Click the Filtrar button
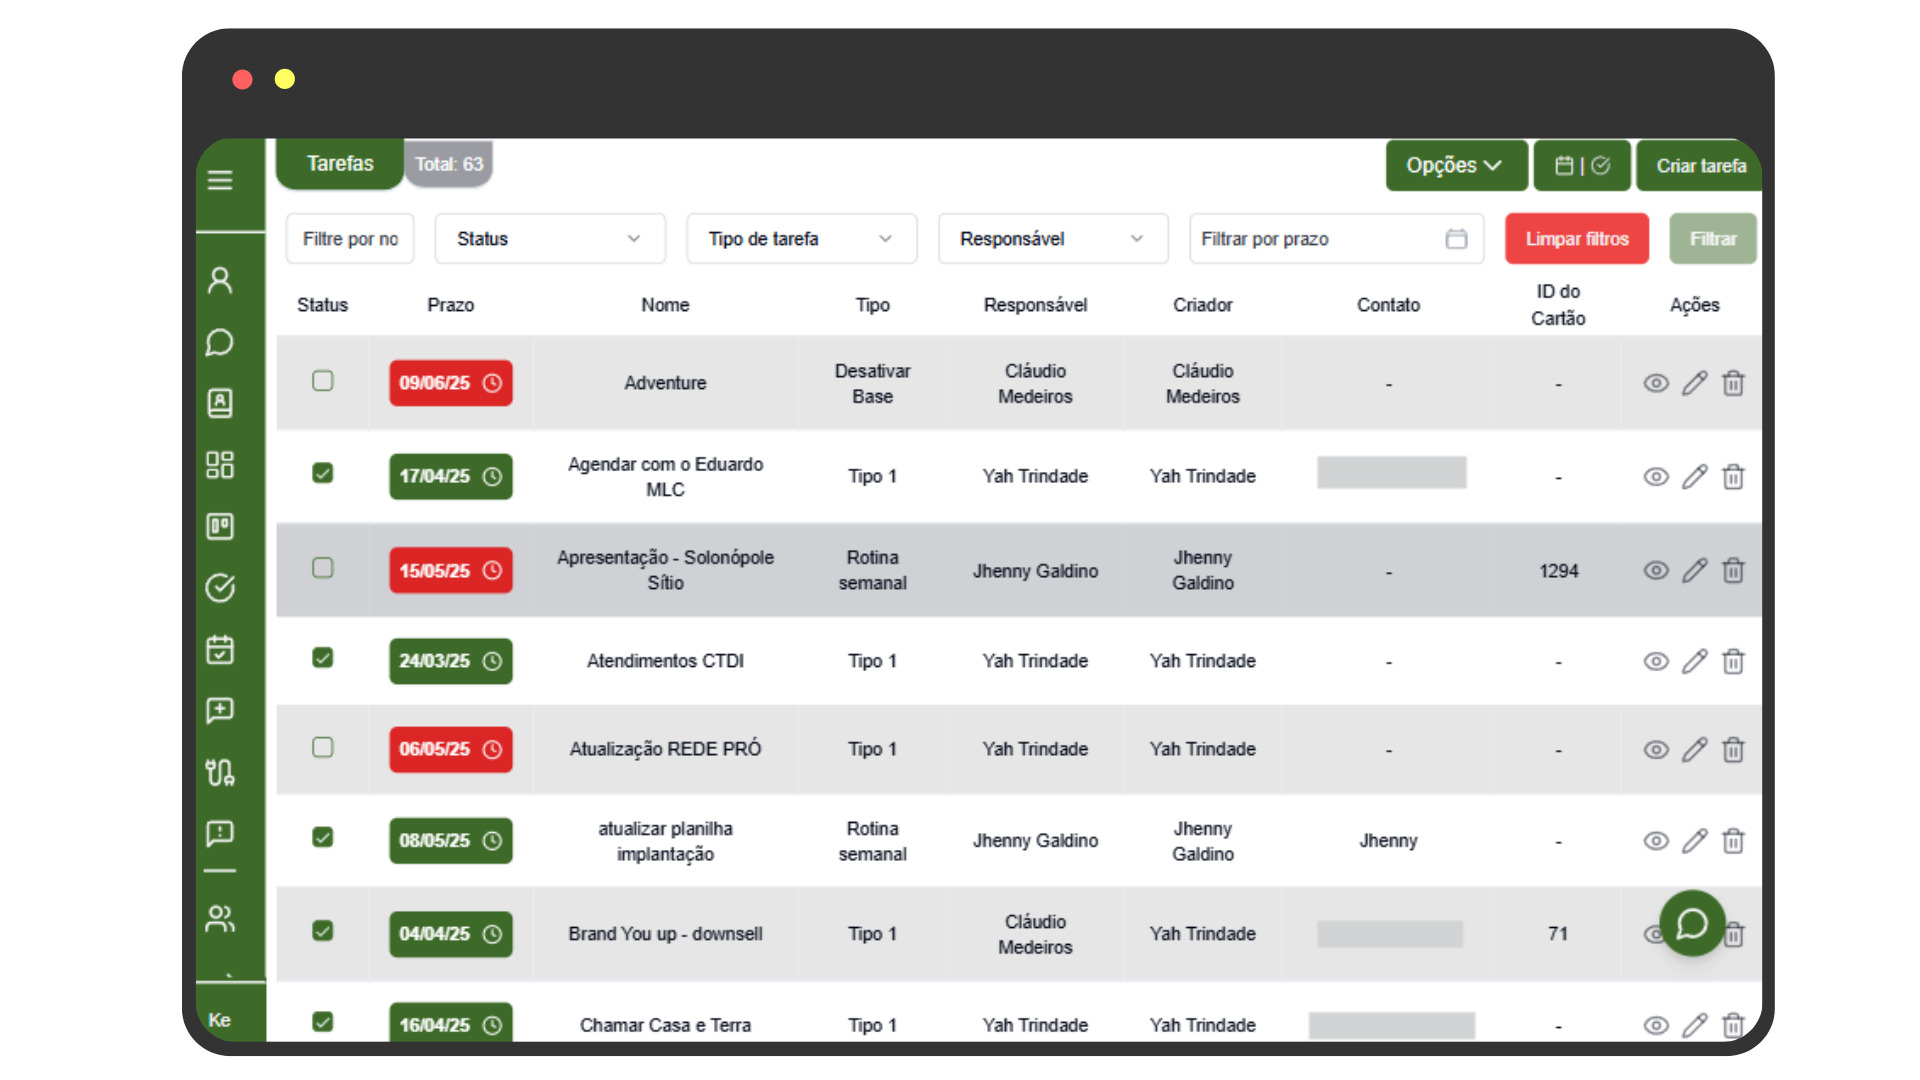This screenshot has height=1080, width=1920. 1713,239
